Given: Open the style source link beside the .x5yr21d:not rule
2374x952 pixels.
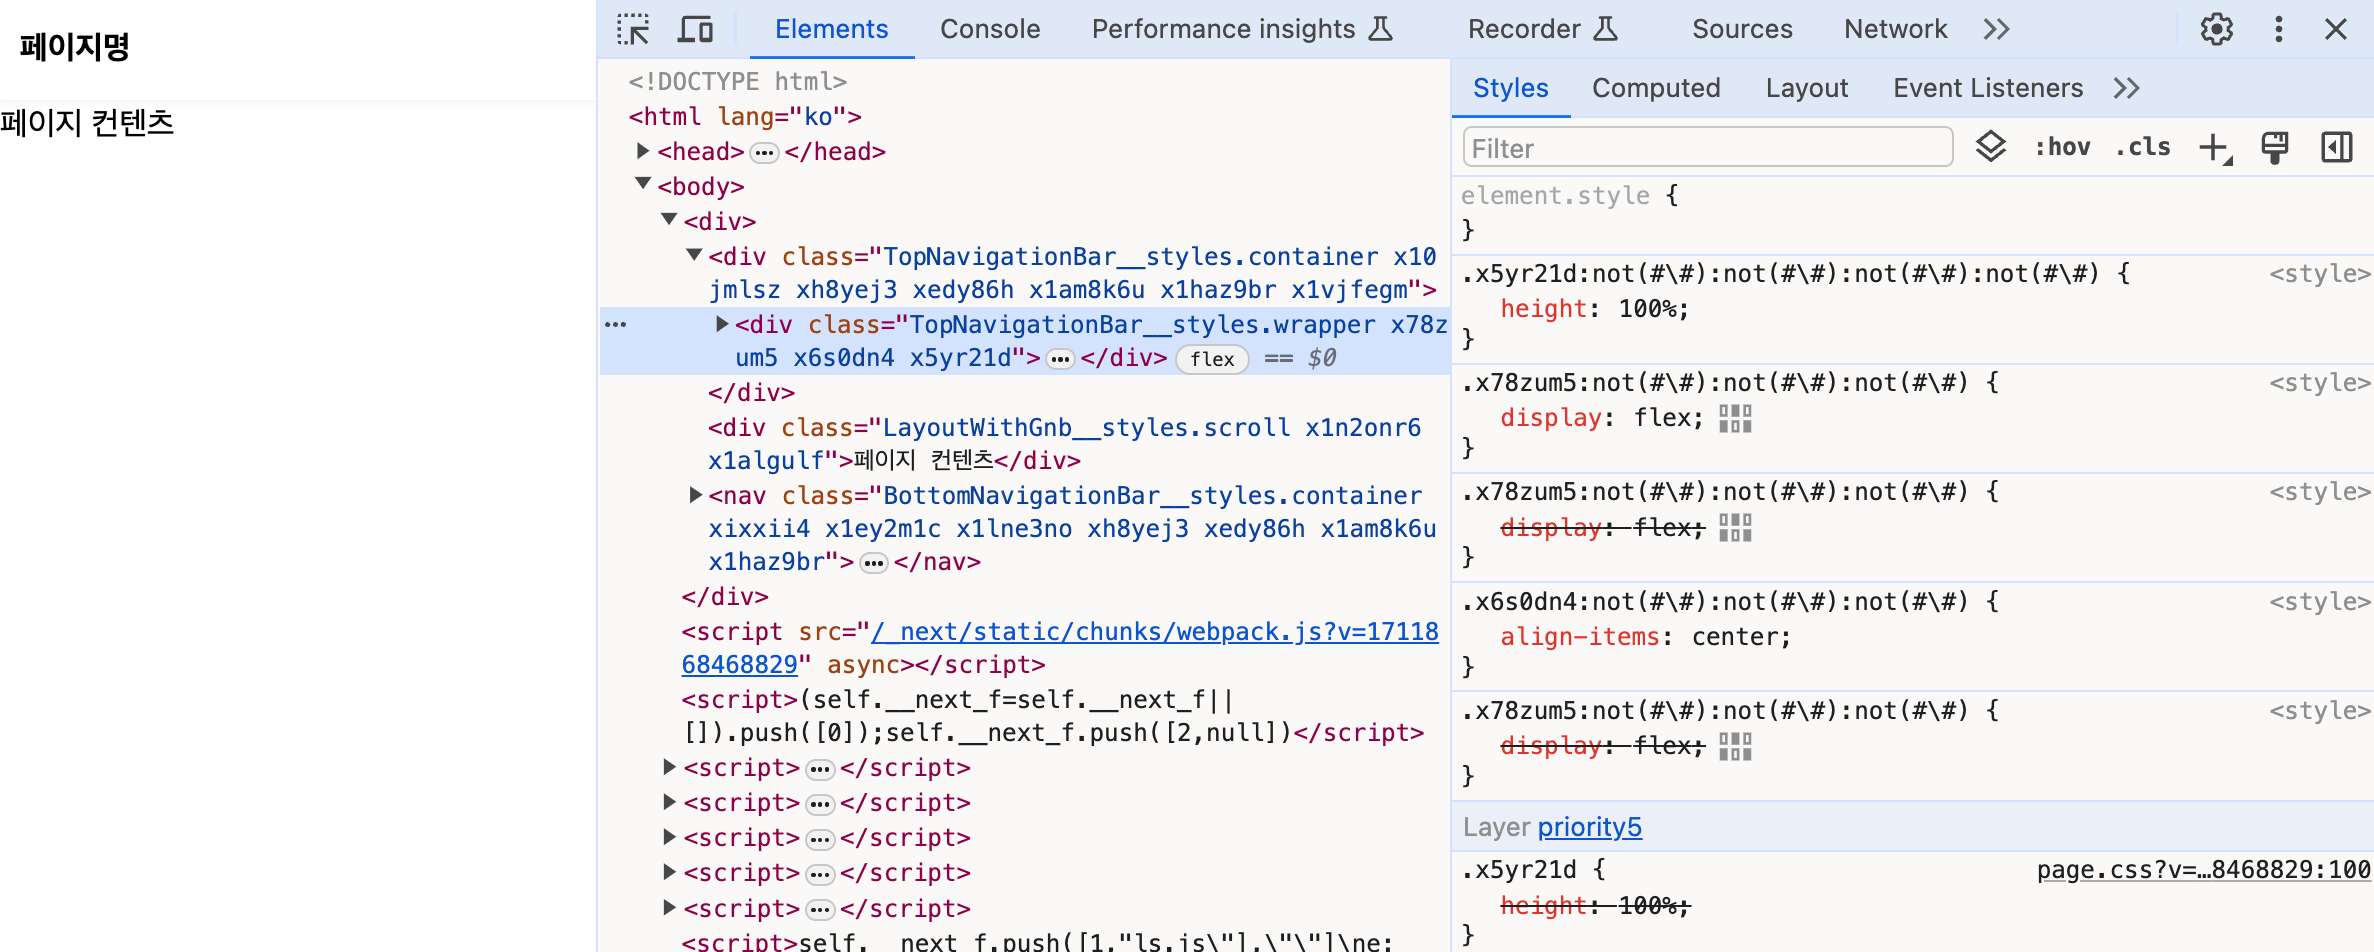Looking at the screenshot, I should (x=2319, y=274).
